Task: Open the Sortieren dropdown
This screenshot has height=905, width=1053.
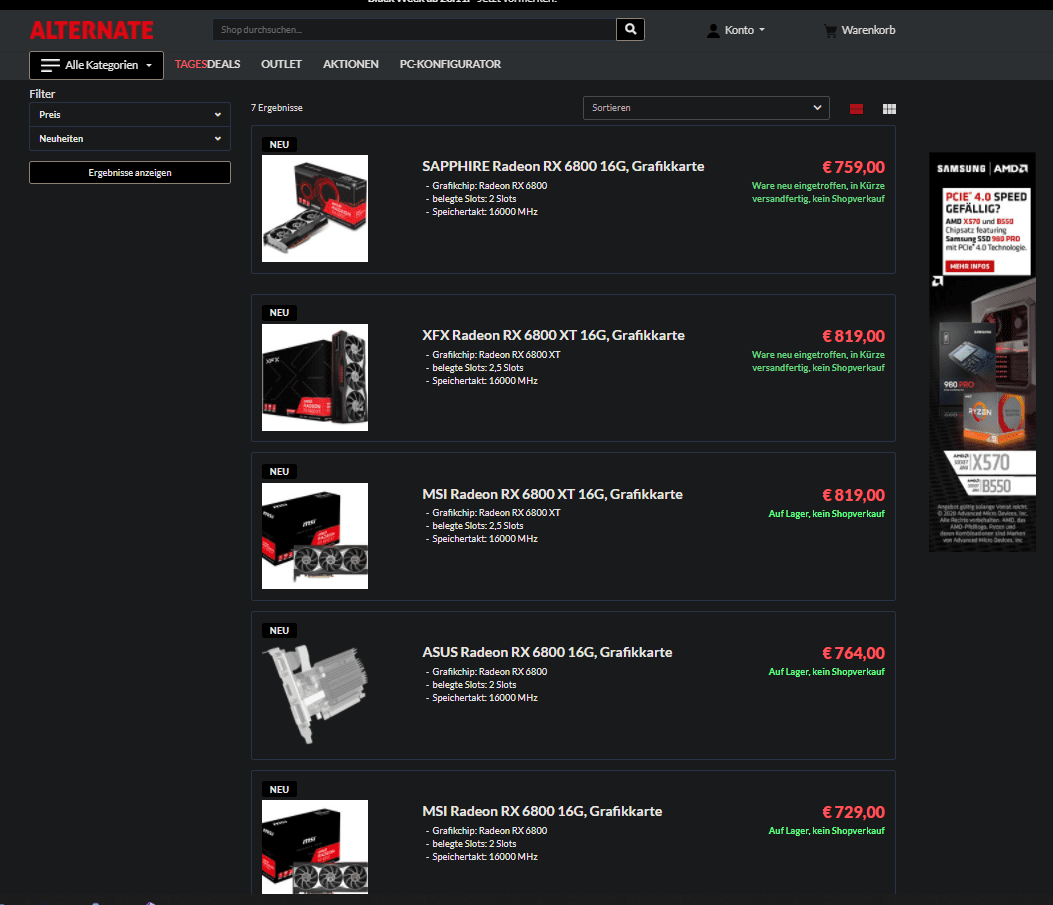Action: pos(706,108)
